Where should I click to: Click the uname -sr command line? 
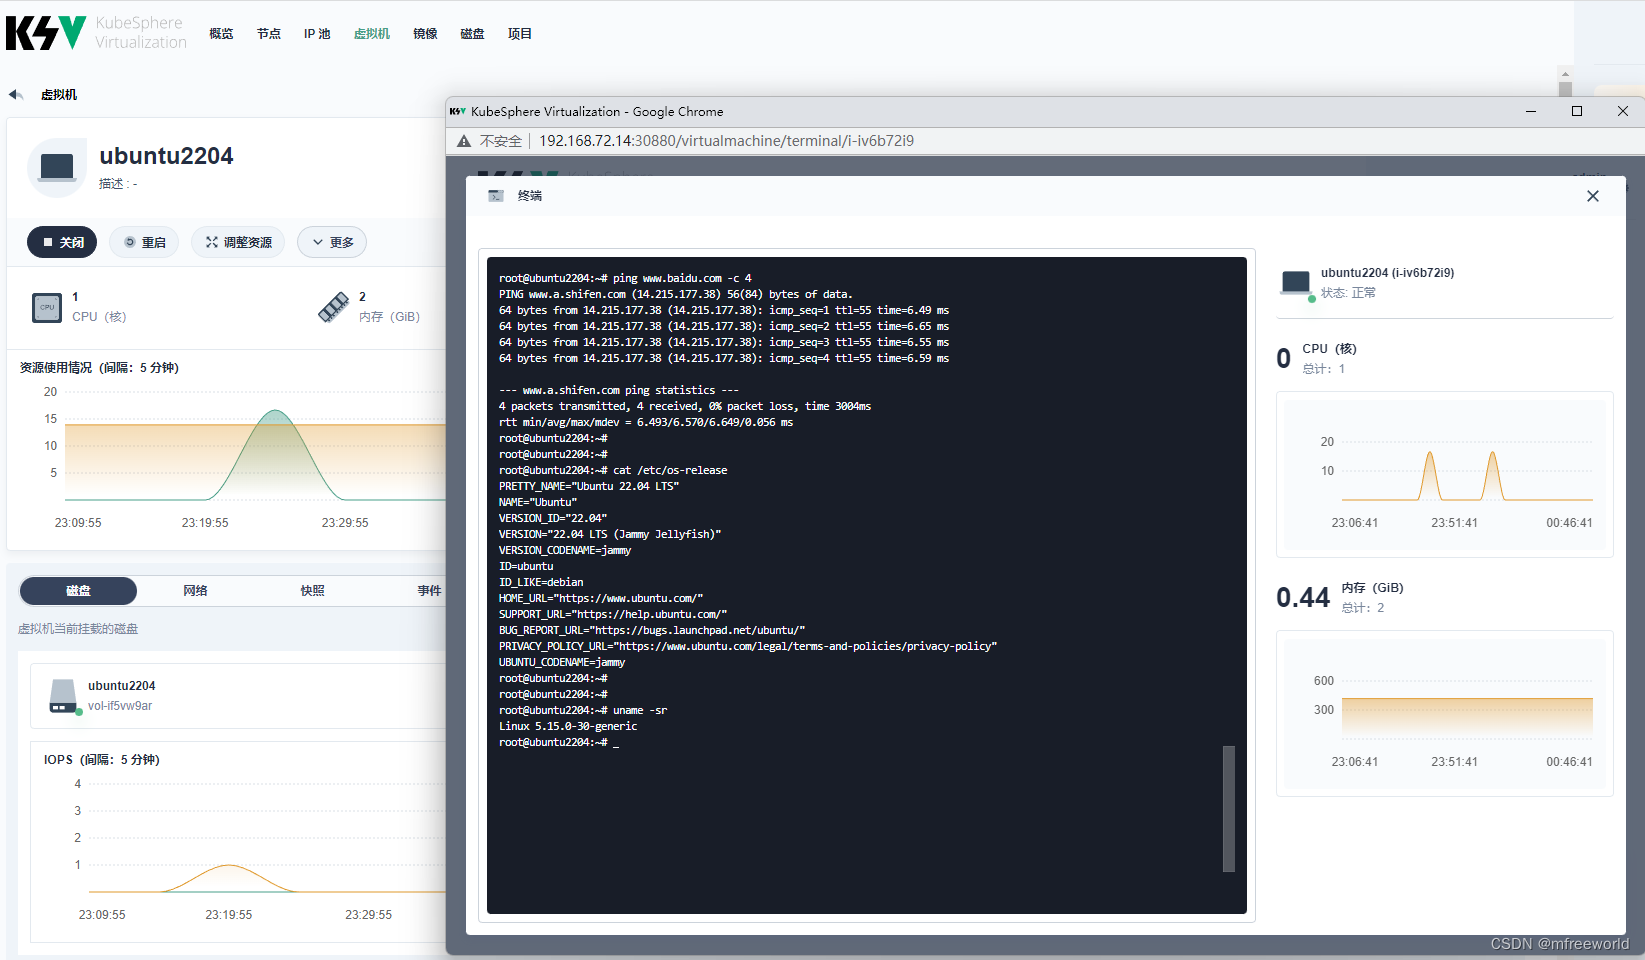583,710
